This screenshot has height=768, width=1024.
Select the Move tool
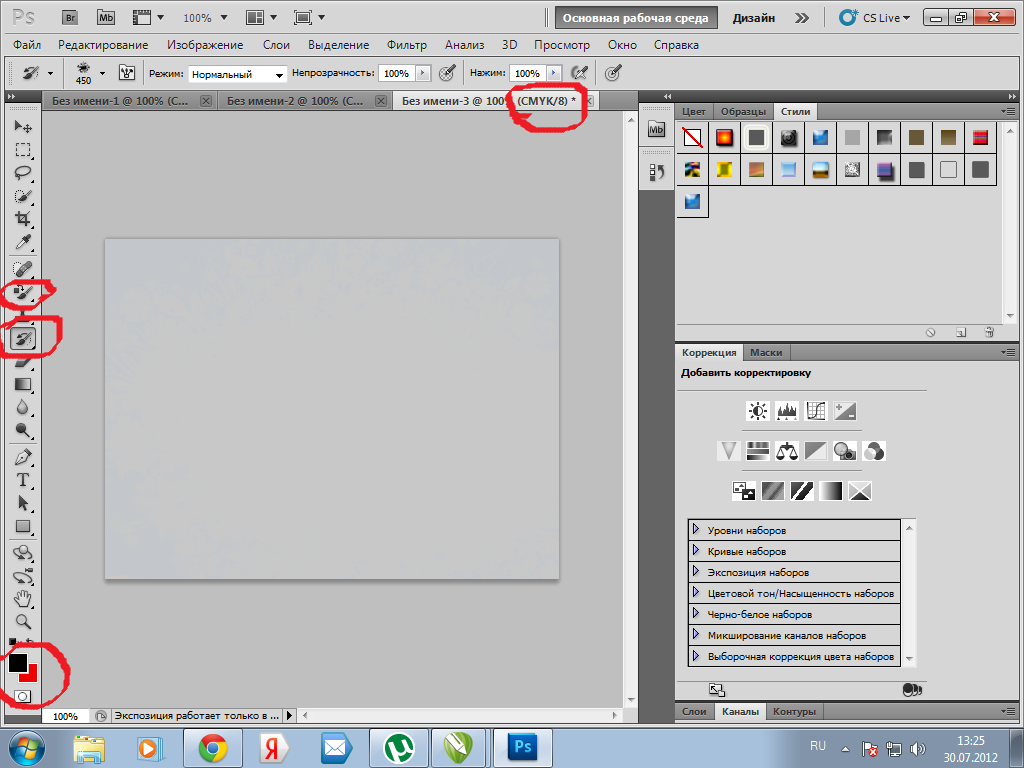23,126
